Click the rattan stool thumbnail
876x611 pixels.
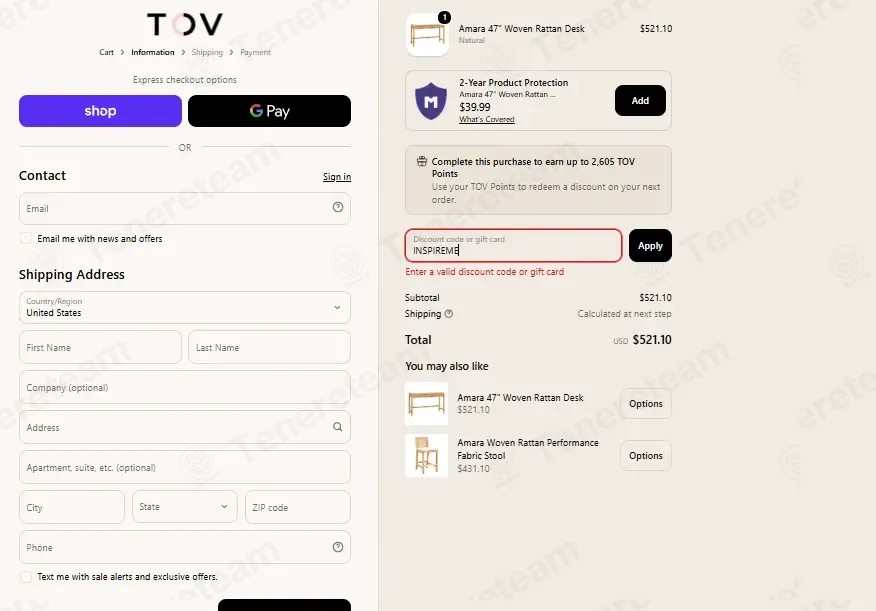pos(426,455)
